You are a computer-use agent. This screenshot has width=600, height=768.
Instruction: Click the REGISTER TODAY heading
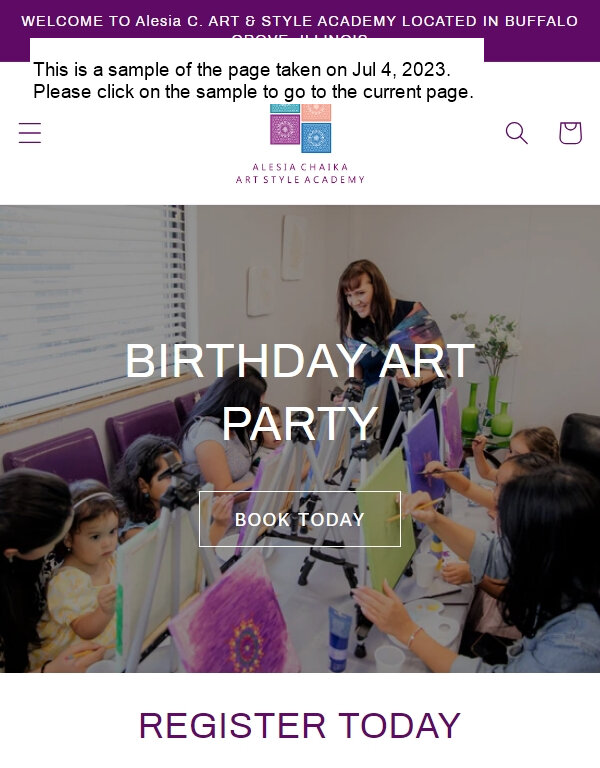(x=300, y=725)
